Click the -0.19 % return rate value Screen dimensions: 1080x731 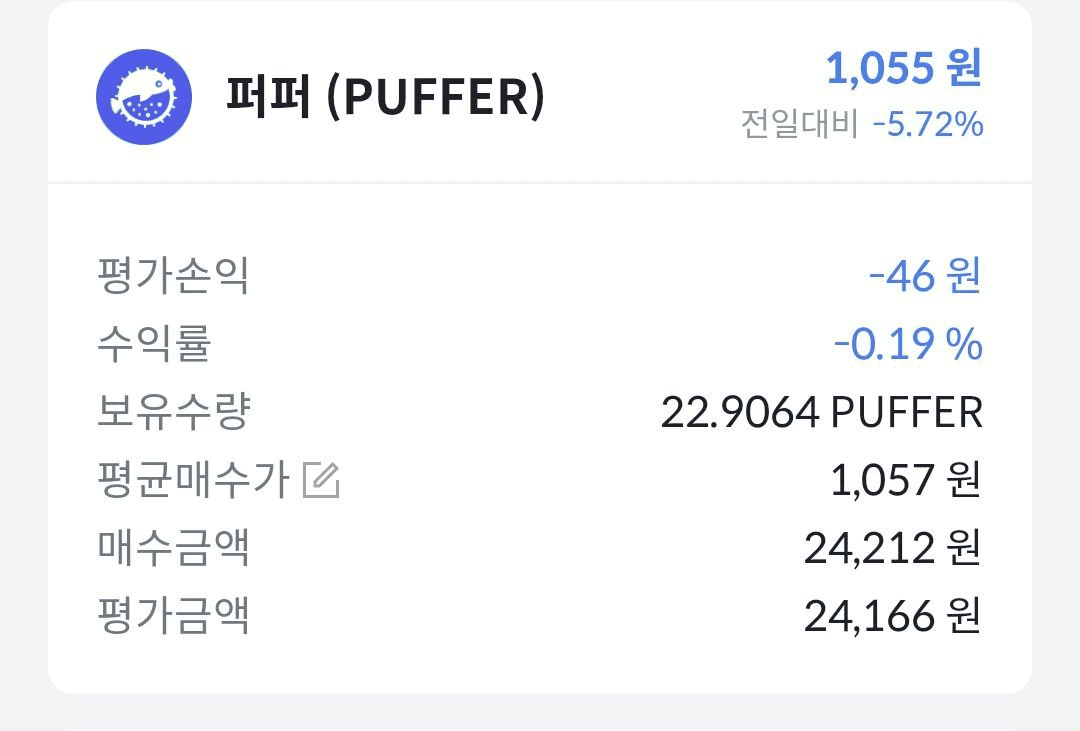(908, 344)
